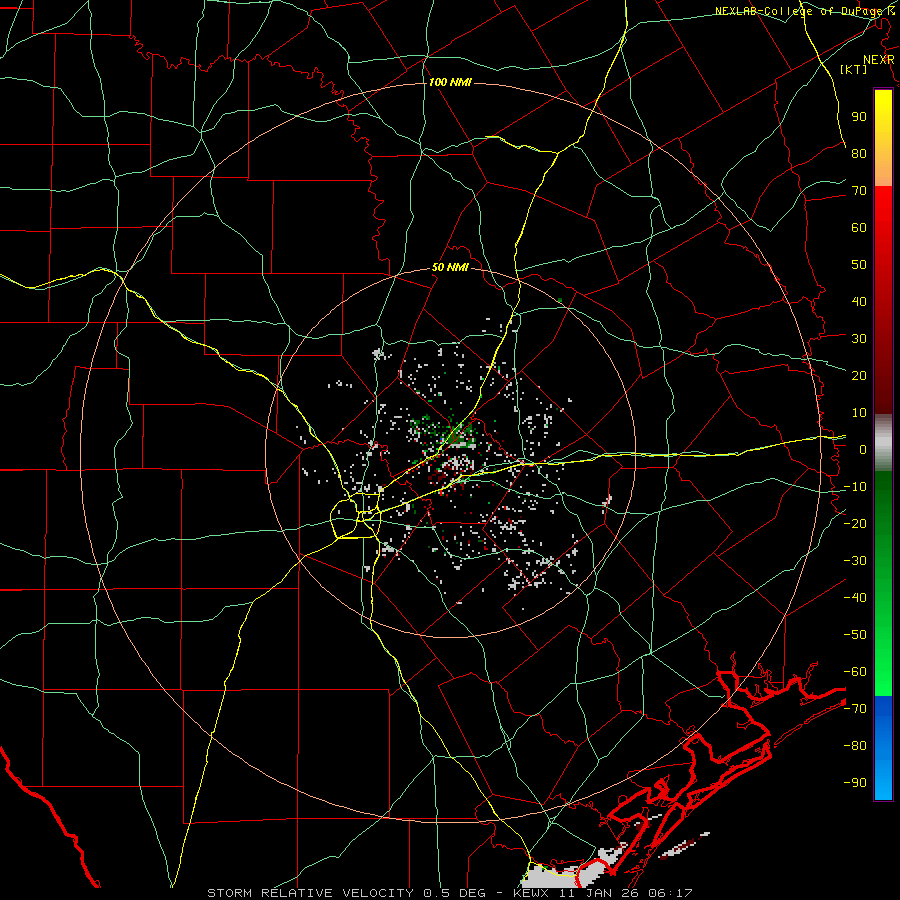Select the 0 scale value

863,449
